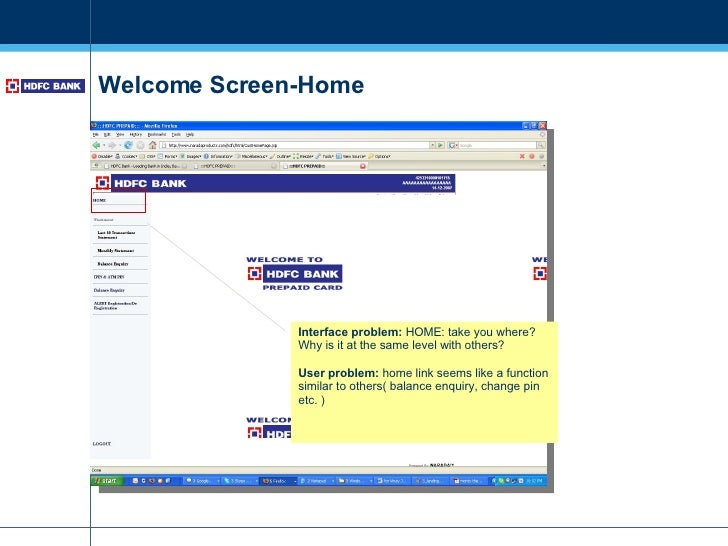
Task: Click the HDFC Bank logo beside slide title
Action: coord(45,86)
